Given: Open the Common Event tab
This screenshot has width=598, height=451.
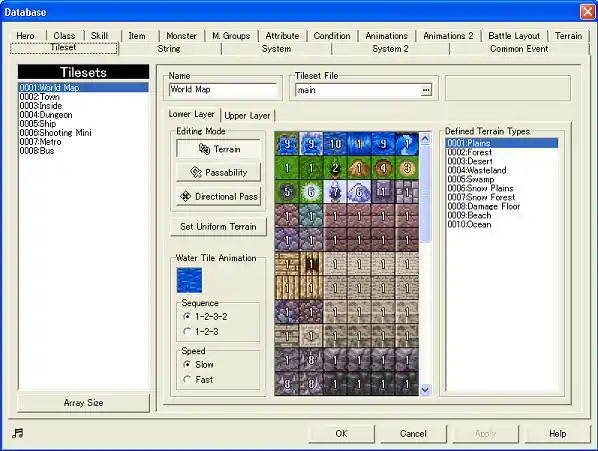Looking at the screenshot, I should click(x=519, y=49).
